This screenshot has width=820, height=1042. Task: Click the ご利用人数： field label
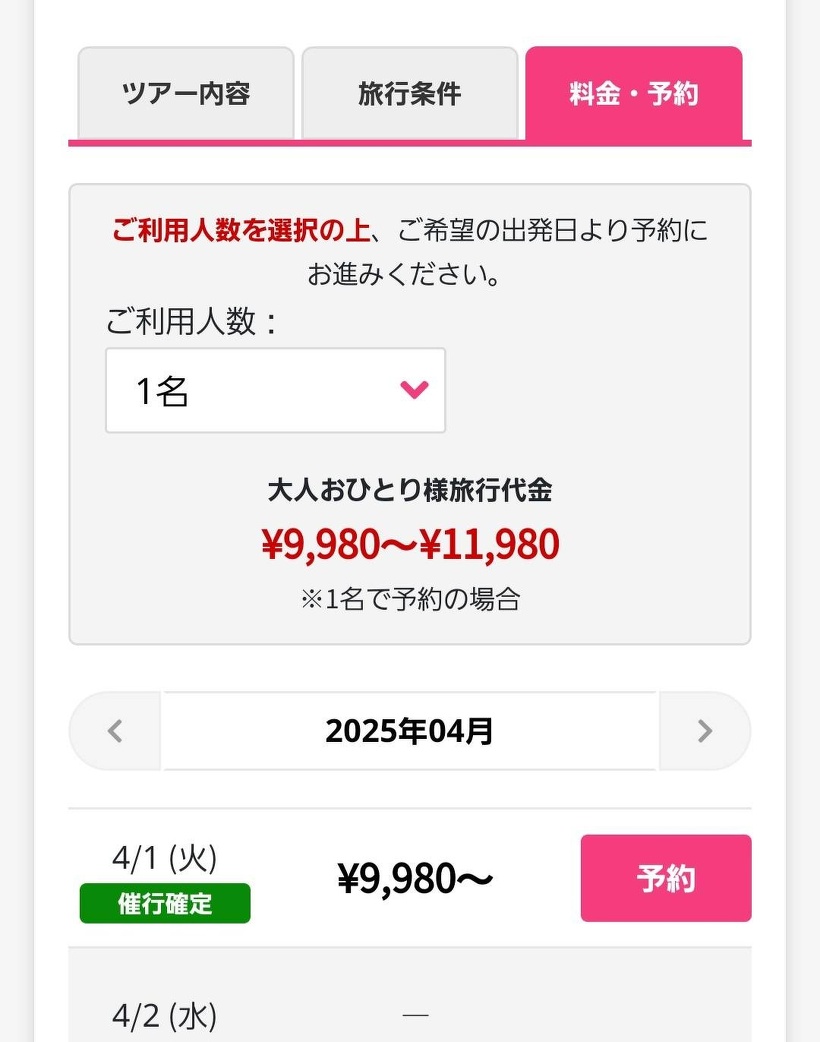pos(192,322)
